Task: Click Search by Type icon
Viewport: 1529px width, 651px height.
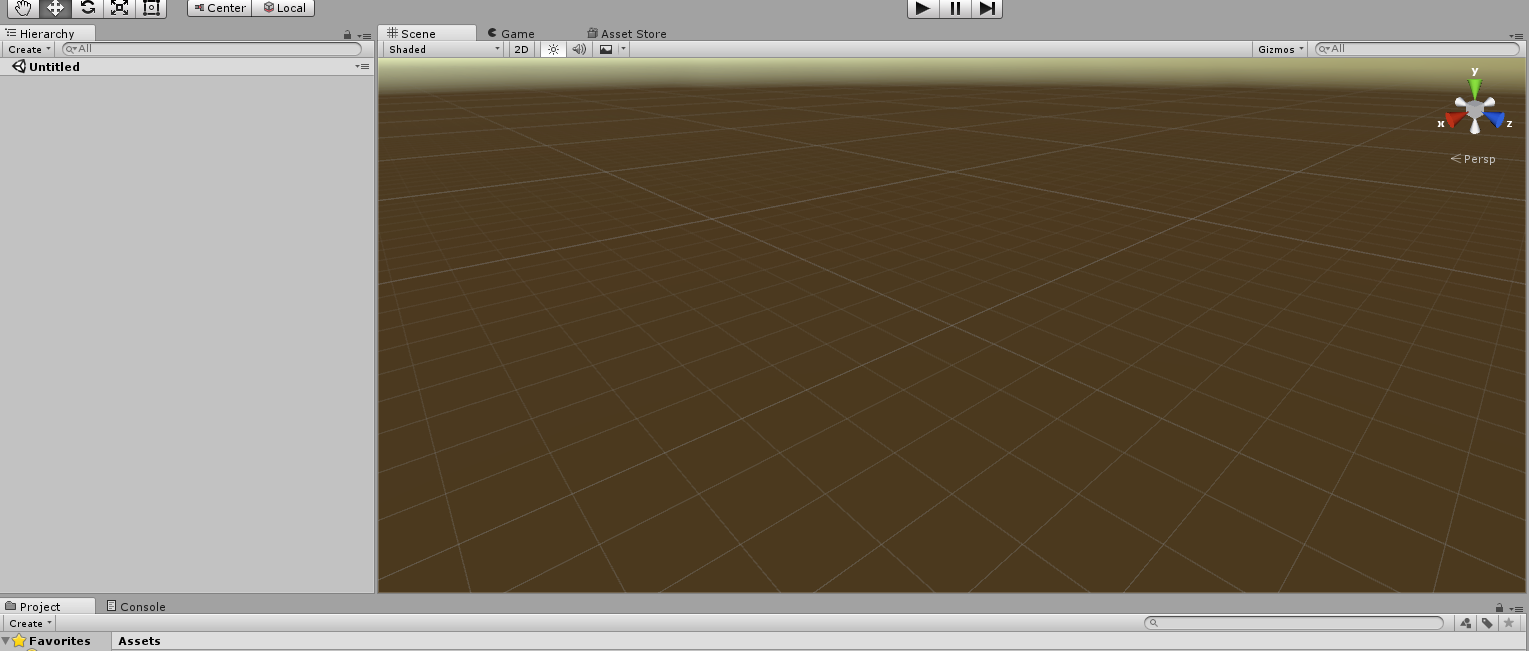Action: coord(1466,623)
